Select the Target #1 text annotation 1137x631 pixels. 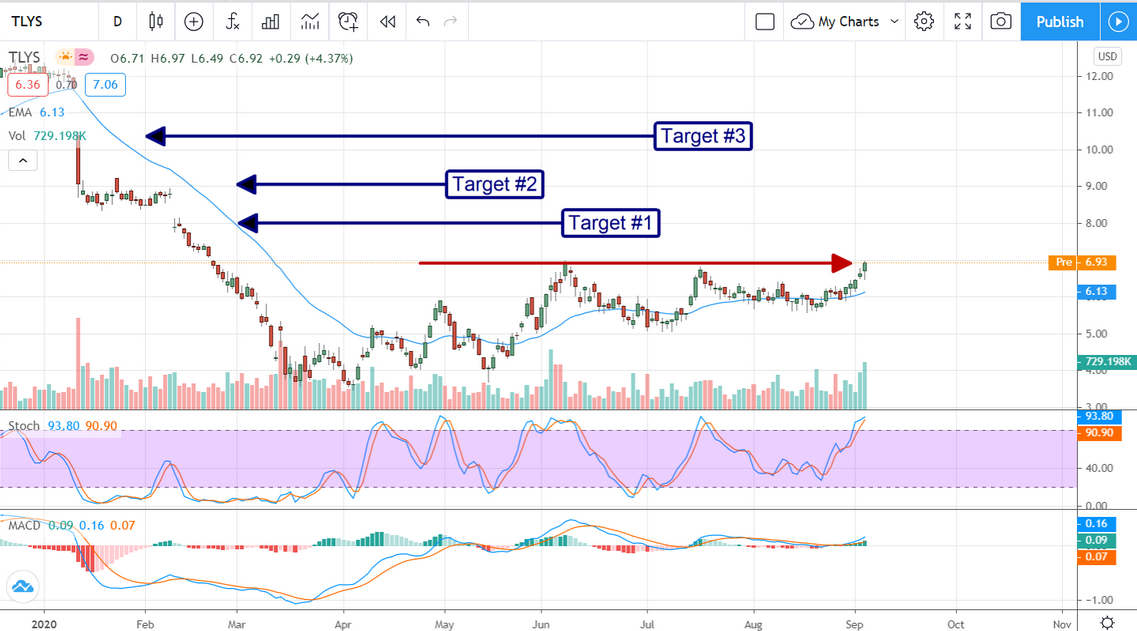coord(611,223)
